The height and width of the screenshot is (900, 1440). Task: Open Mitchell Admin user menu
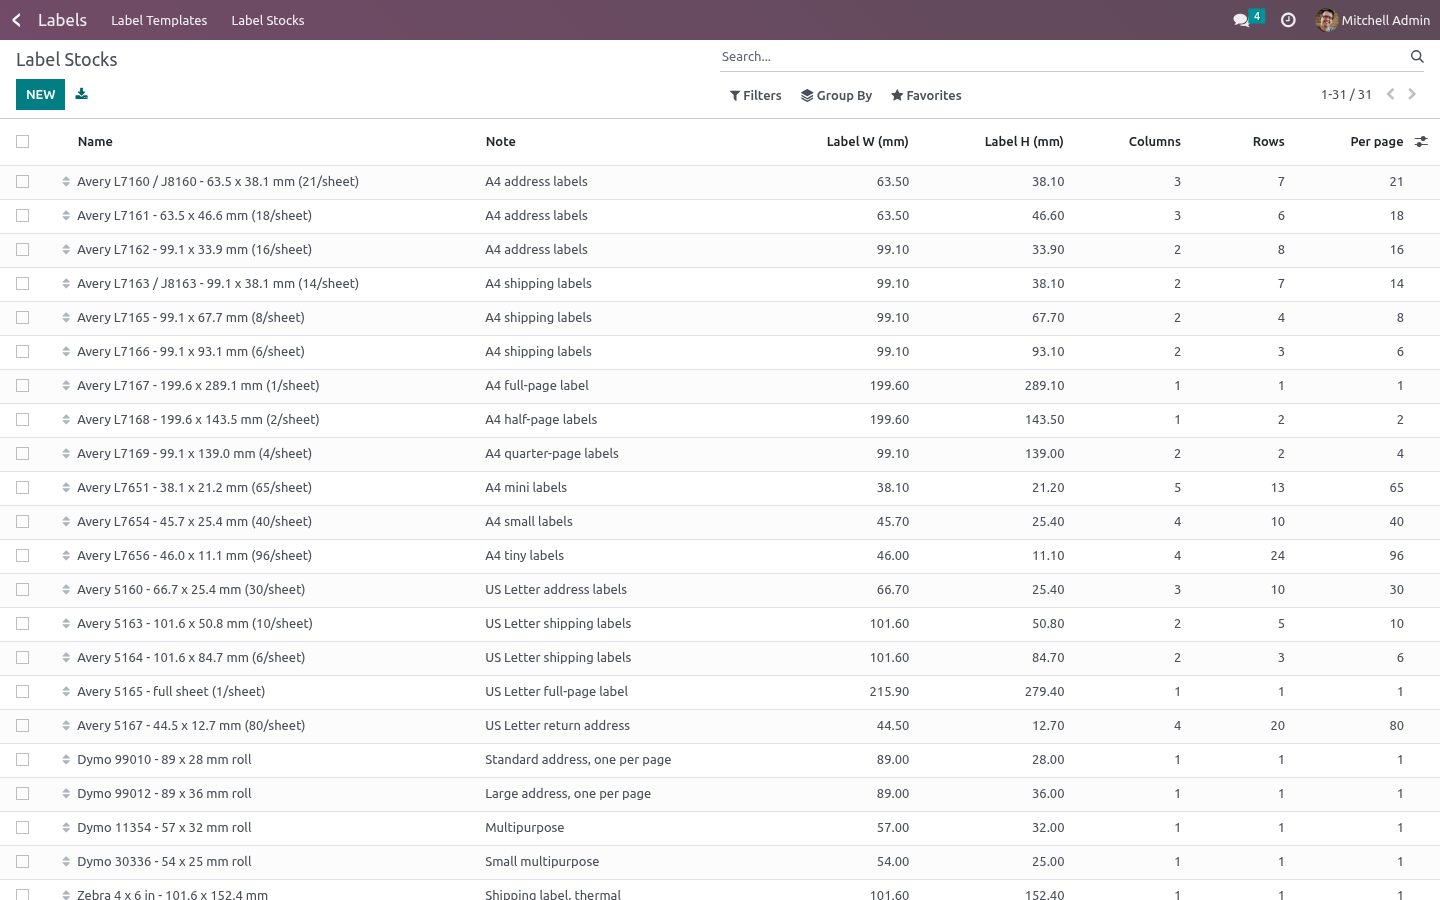pos(1373,20)
